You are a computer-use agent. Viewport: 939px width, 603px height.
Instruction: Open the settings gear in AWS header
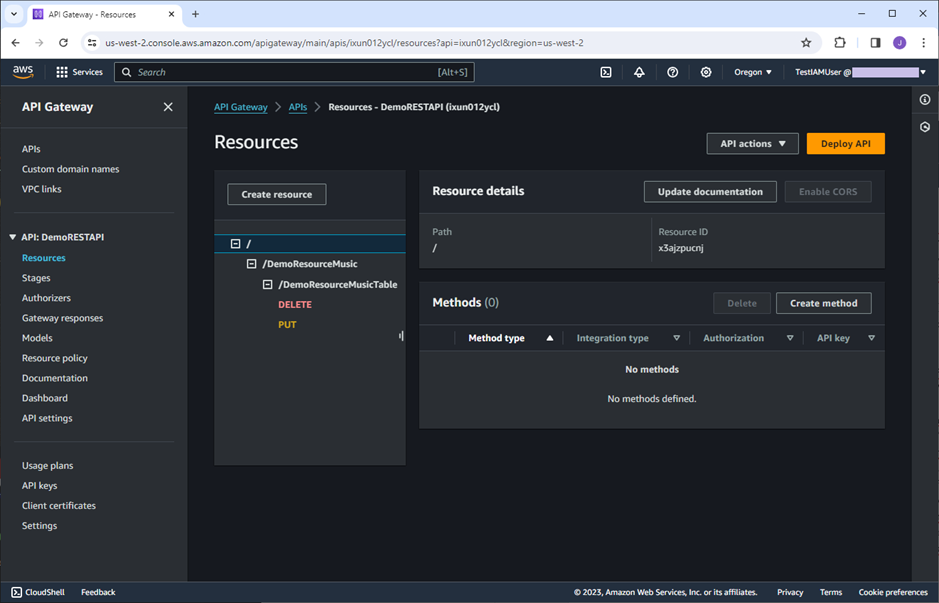[706, 72]
